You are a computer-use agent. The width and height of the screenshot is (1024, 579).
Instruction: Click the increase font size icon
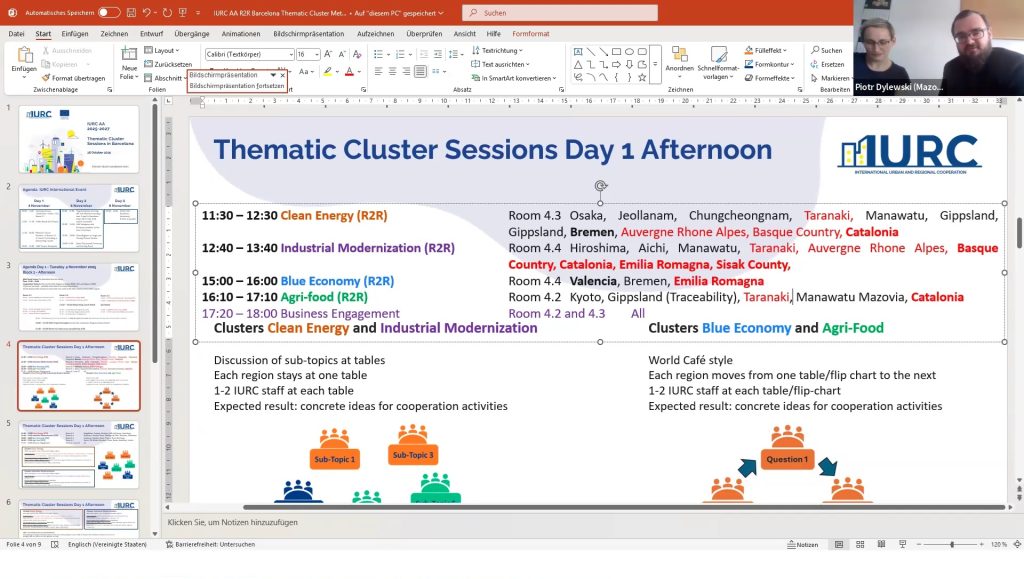331,54
